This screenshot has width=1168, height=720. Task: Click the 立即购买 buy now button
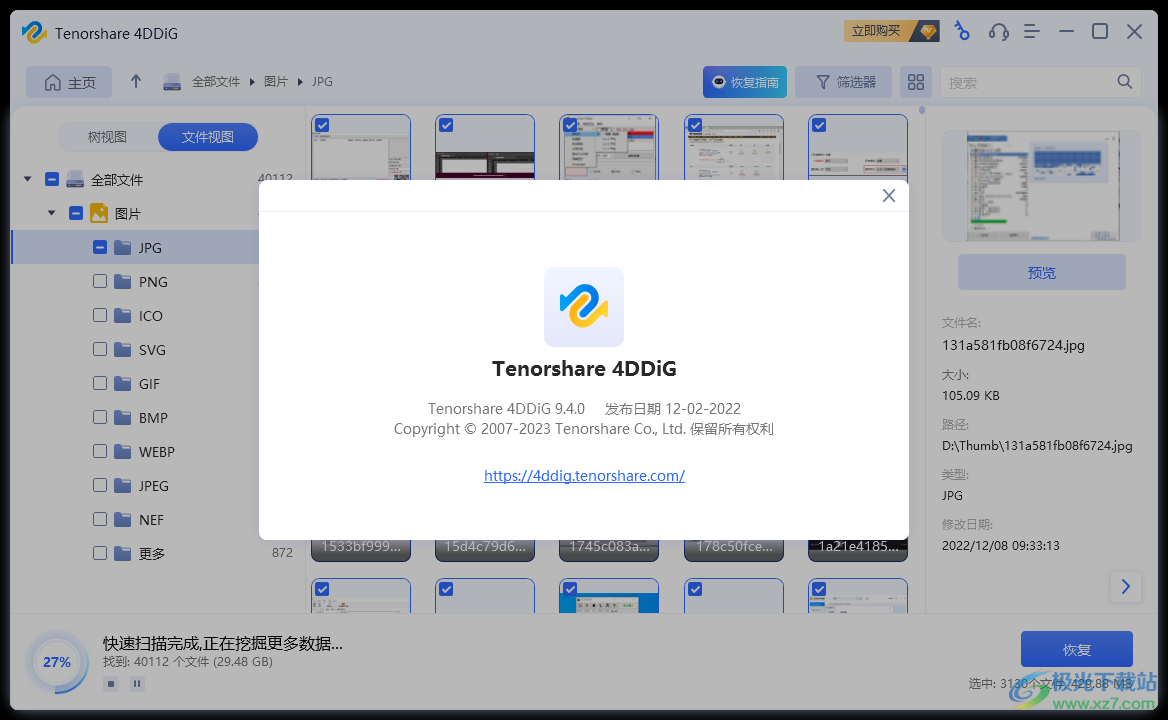tap(891, 31)
